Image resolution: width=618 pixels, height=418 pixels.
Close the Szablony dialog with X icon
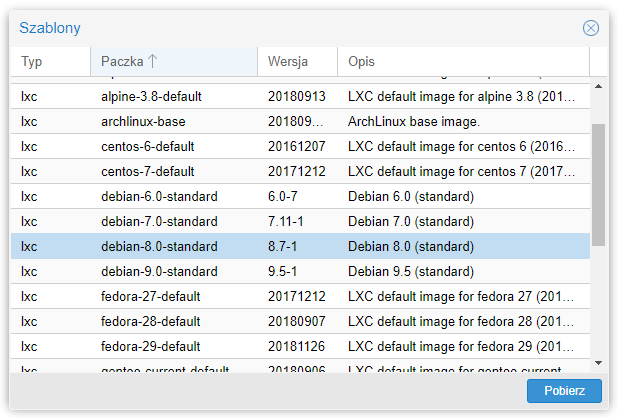point(591,28)
